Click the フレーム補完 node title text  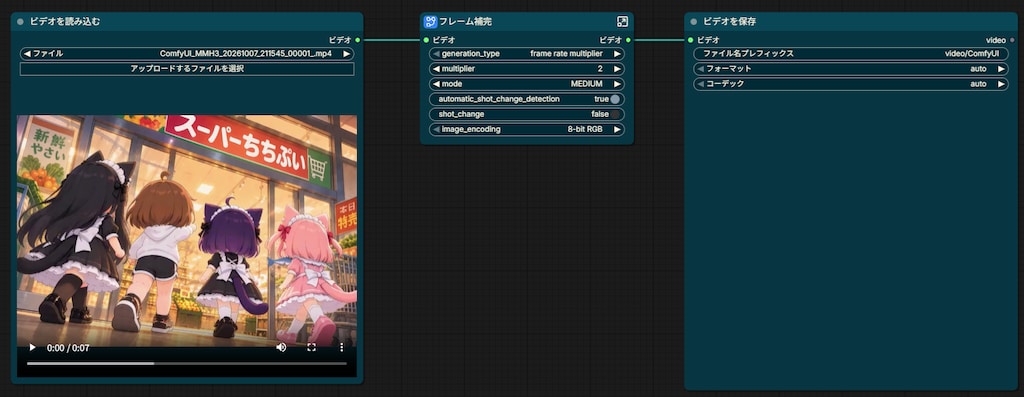(466, 22)
